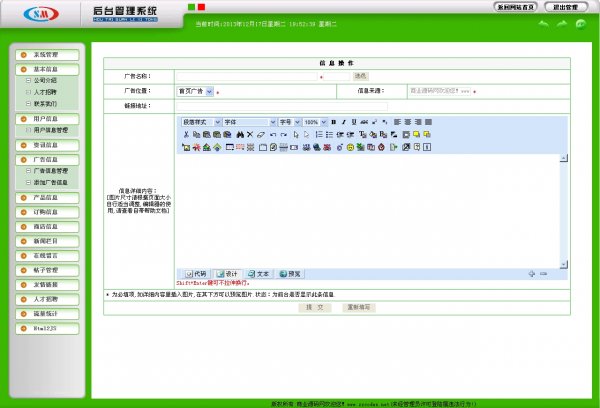This screenshot has width=600, height=408.
Task: Click the red flash-like icon in third row
Action: pos(197,147)
